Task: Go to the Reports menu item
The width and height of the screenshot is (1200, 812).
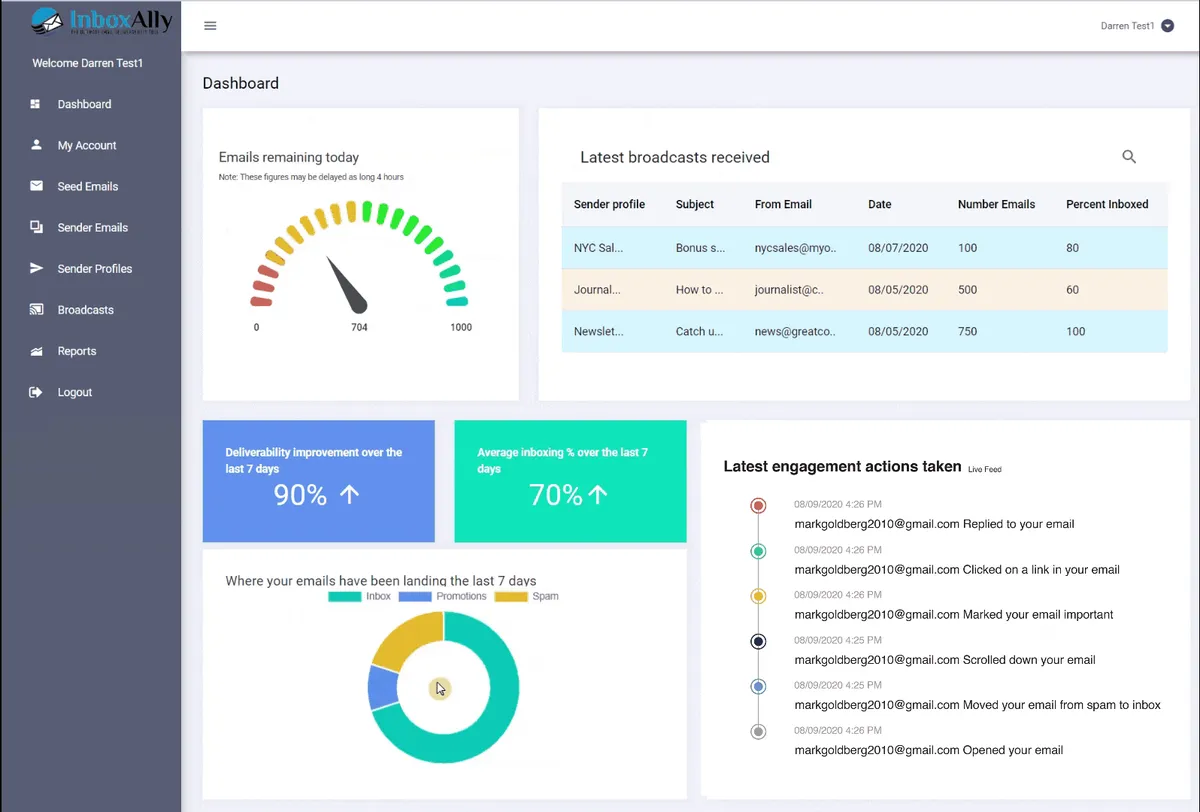Action: (x=77, y=351)
